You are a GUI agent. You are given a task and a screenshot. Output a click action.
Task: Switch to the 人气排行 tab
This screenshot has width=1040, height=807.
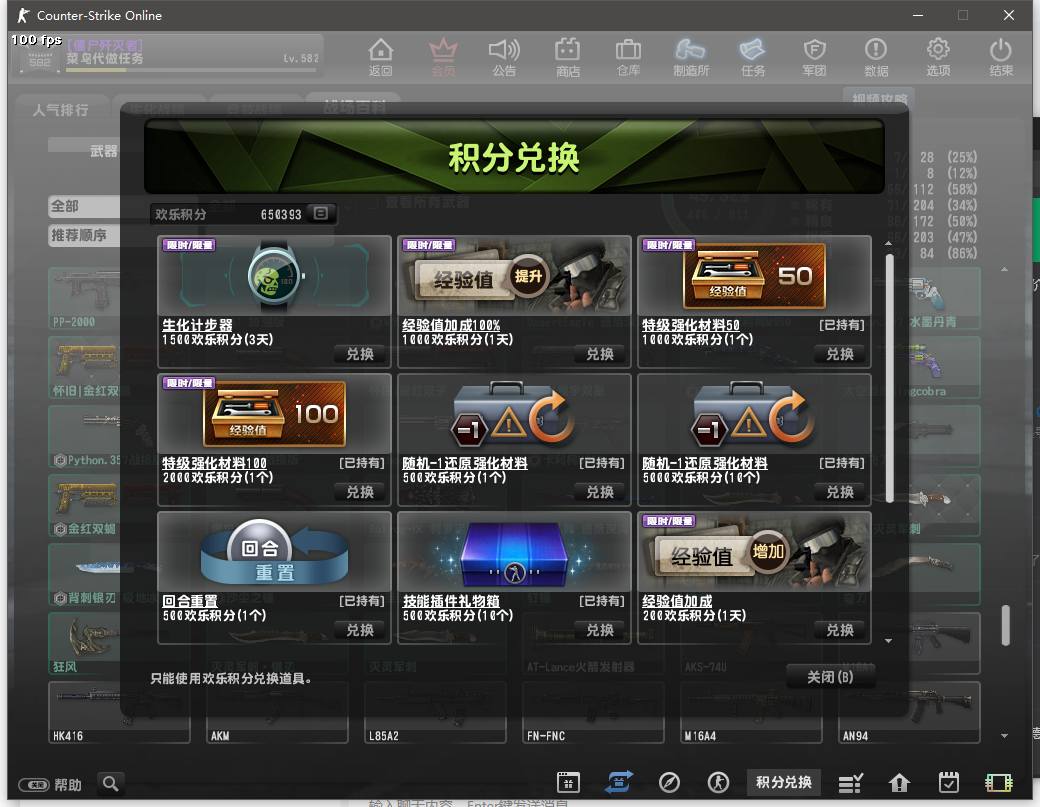[x=61, y=110]
